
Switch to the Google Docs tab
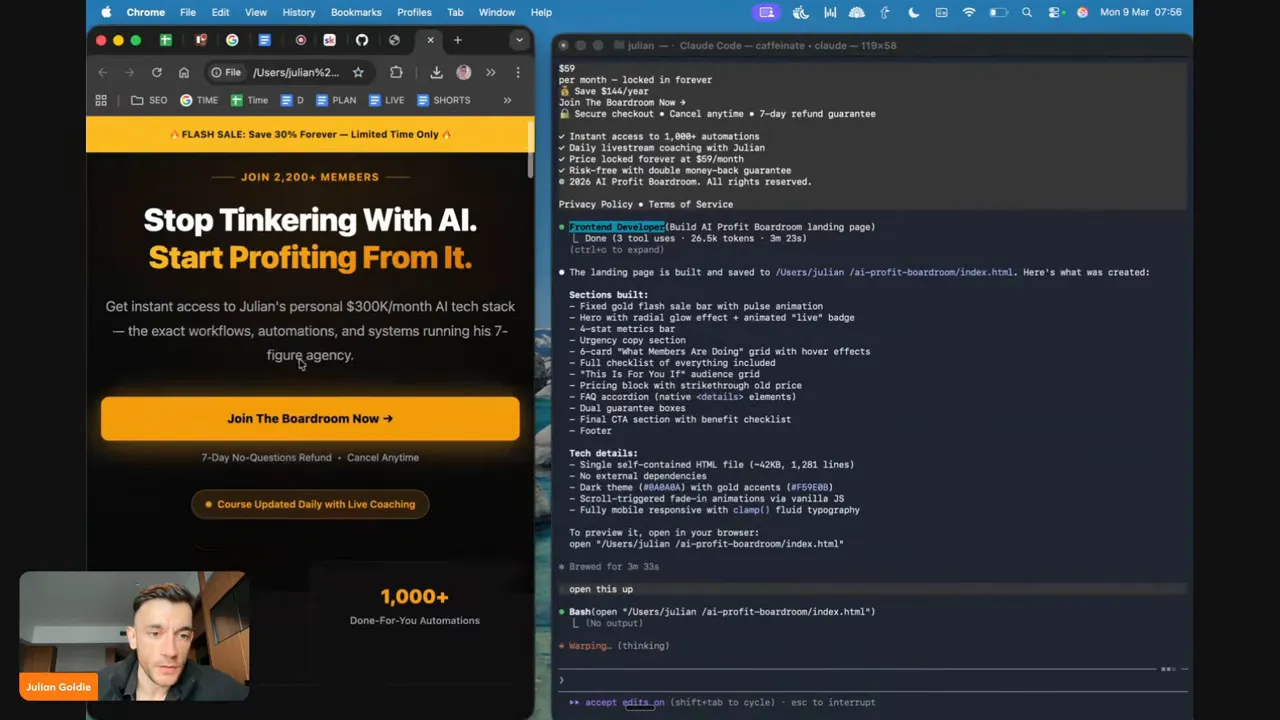[x=265, y=40]
